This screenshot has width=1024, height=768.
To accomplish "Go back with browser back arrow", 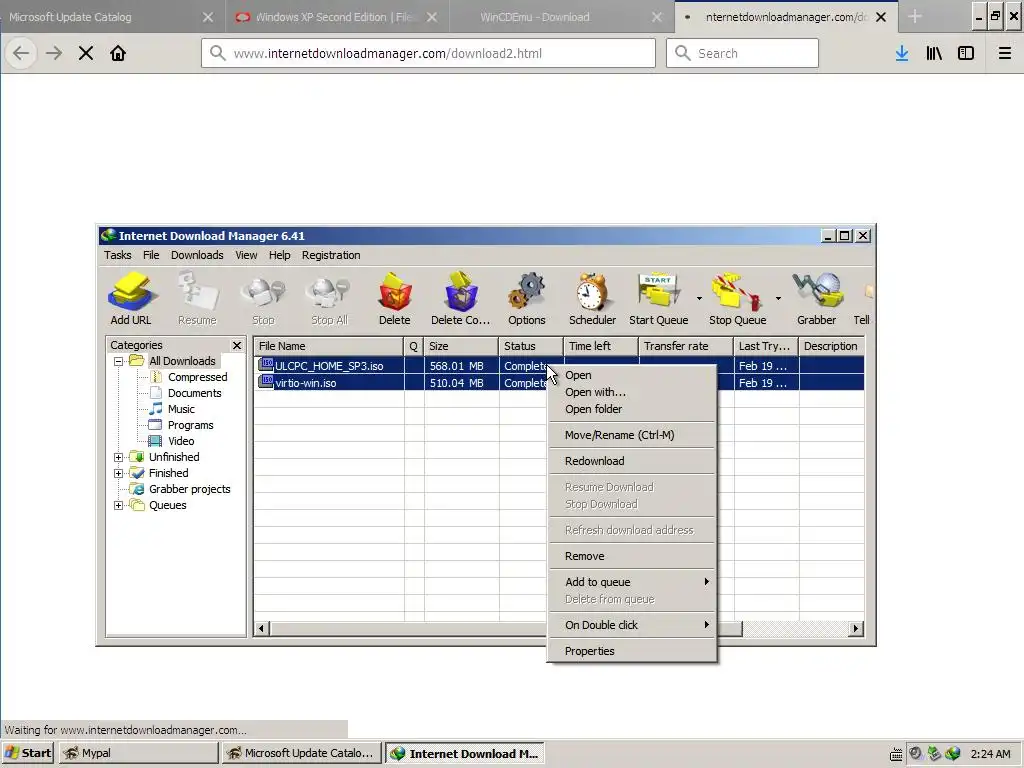I will [21, 53].
